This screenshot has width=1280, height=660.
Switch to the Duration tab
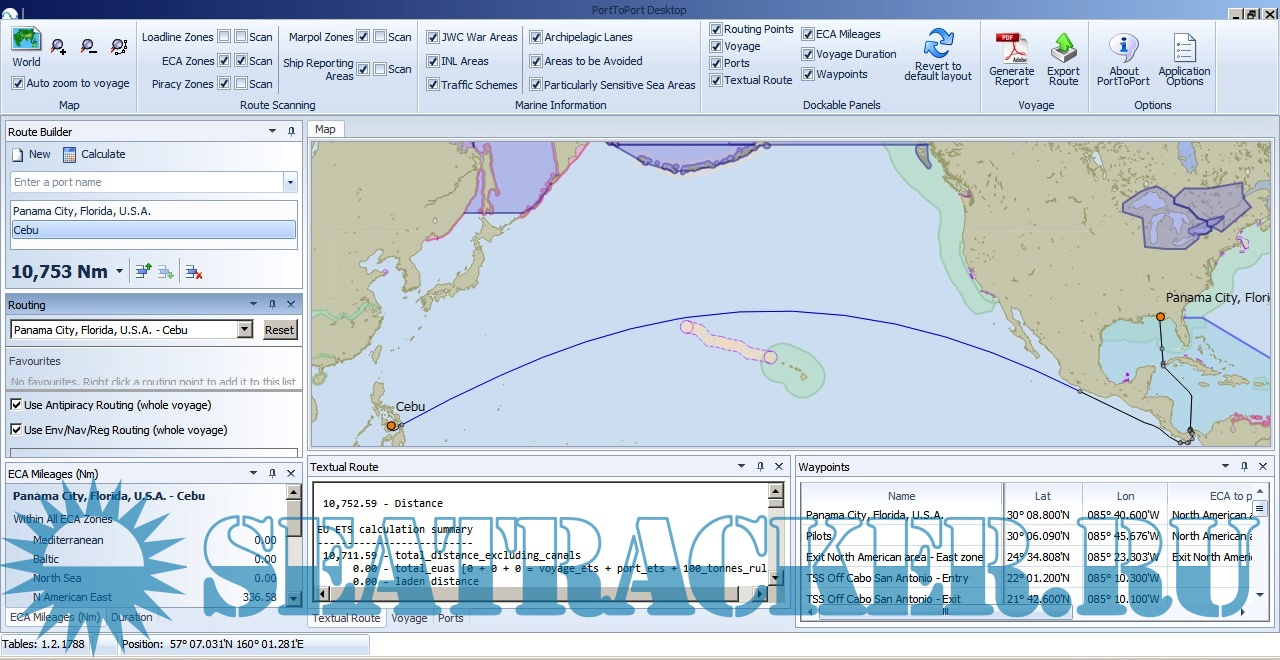click(x=132, y=618)
